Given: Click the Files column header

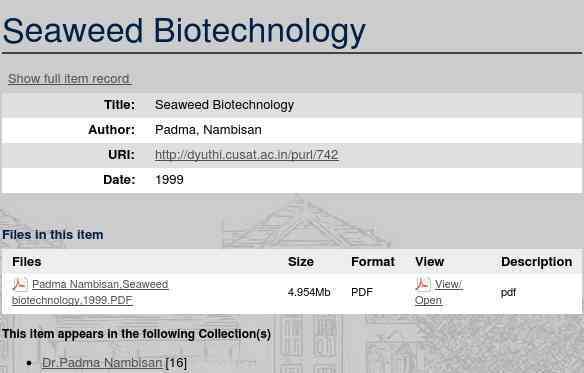Looking at the screenshot, I should tap(27, 262).
